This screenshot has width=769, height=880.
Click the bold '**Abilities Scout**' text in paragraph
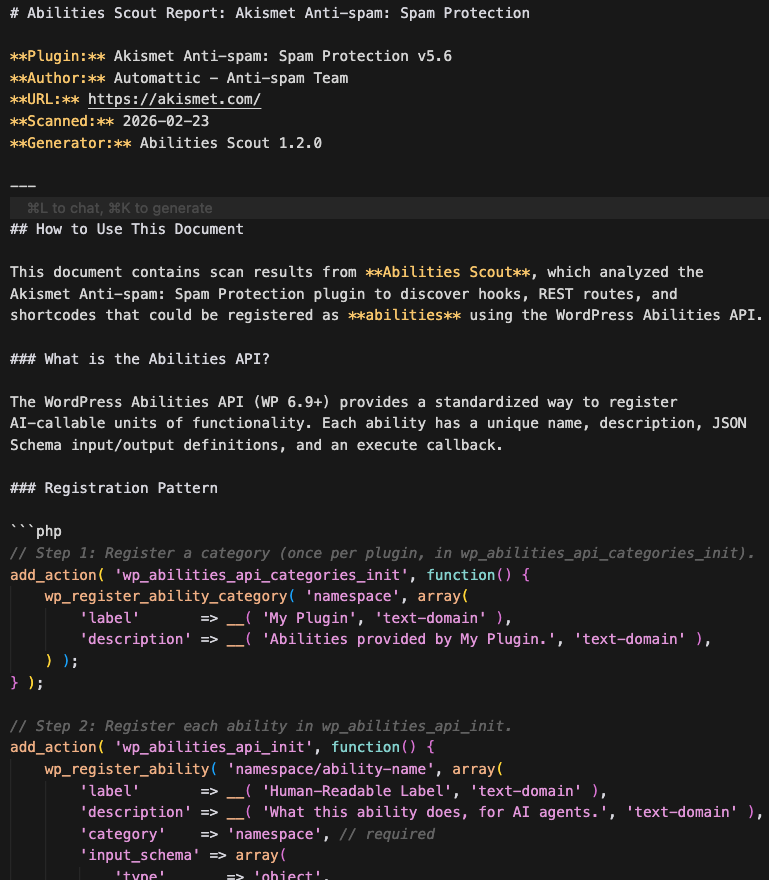coord(448,272)
